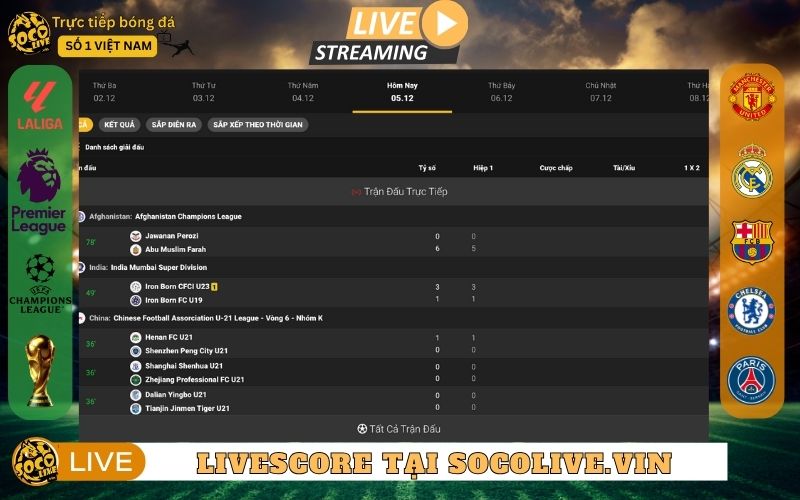Select the Hôm Nay 05.12 tab
The image size is (800, 500).
[x=402, y=92]
